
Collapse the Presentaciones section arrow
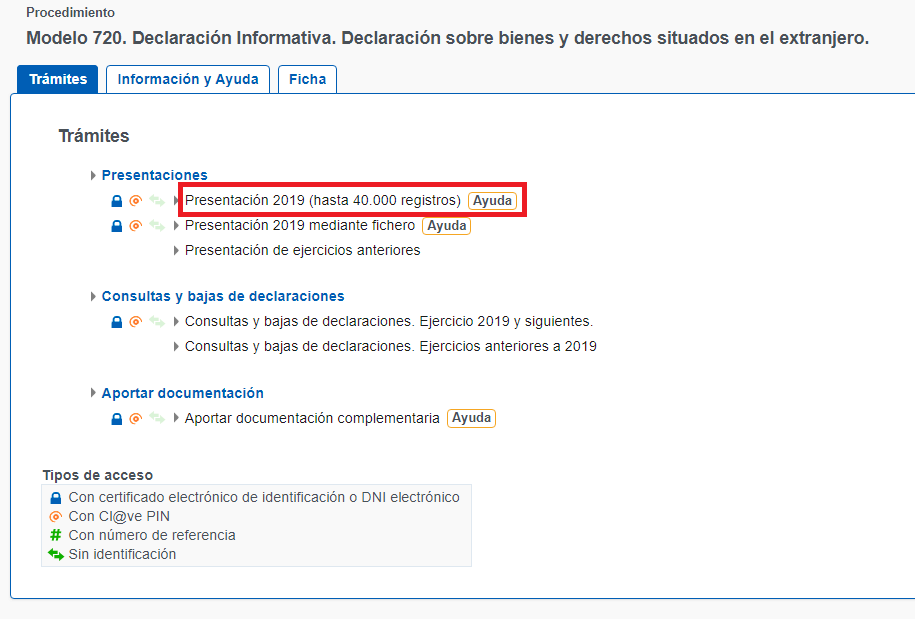pyautogui.click(x=93, y=176)
